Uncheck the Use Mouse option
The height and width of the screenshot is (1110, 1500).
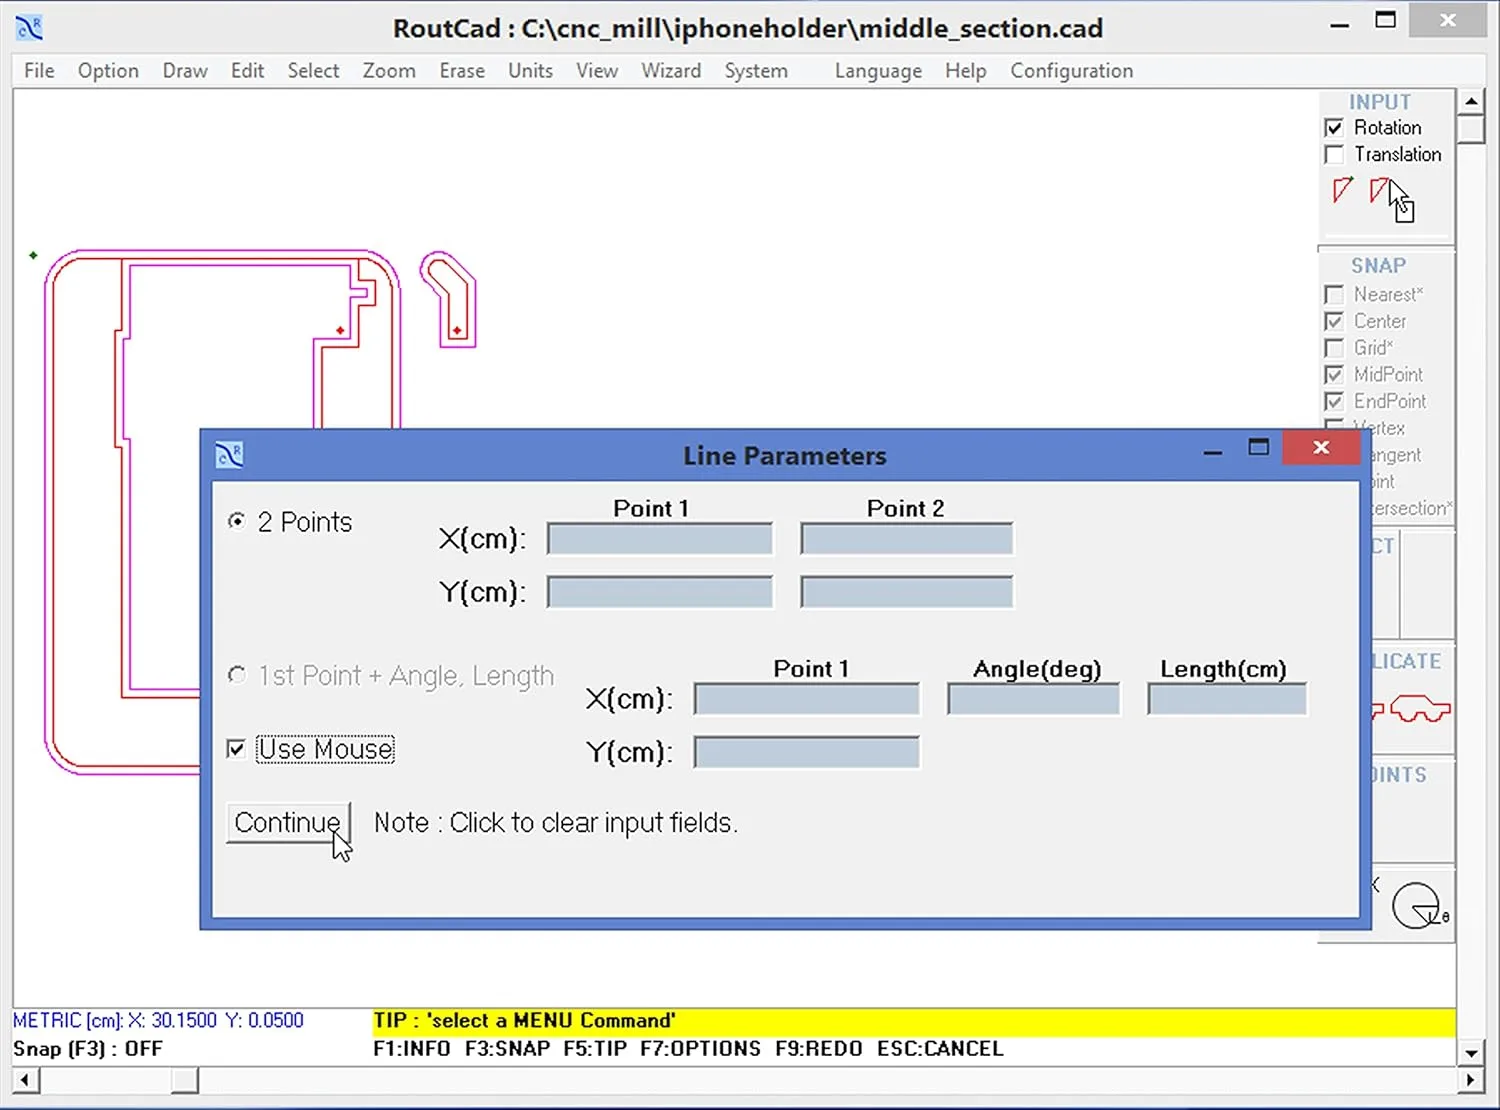point(236,748)
